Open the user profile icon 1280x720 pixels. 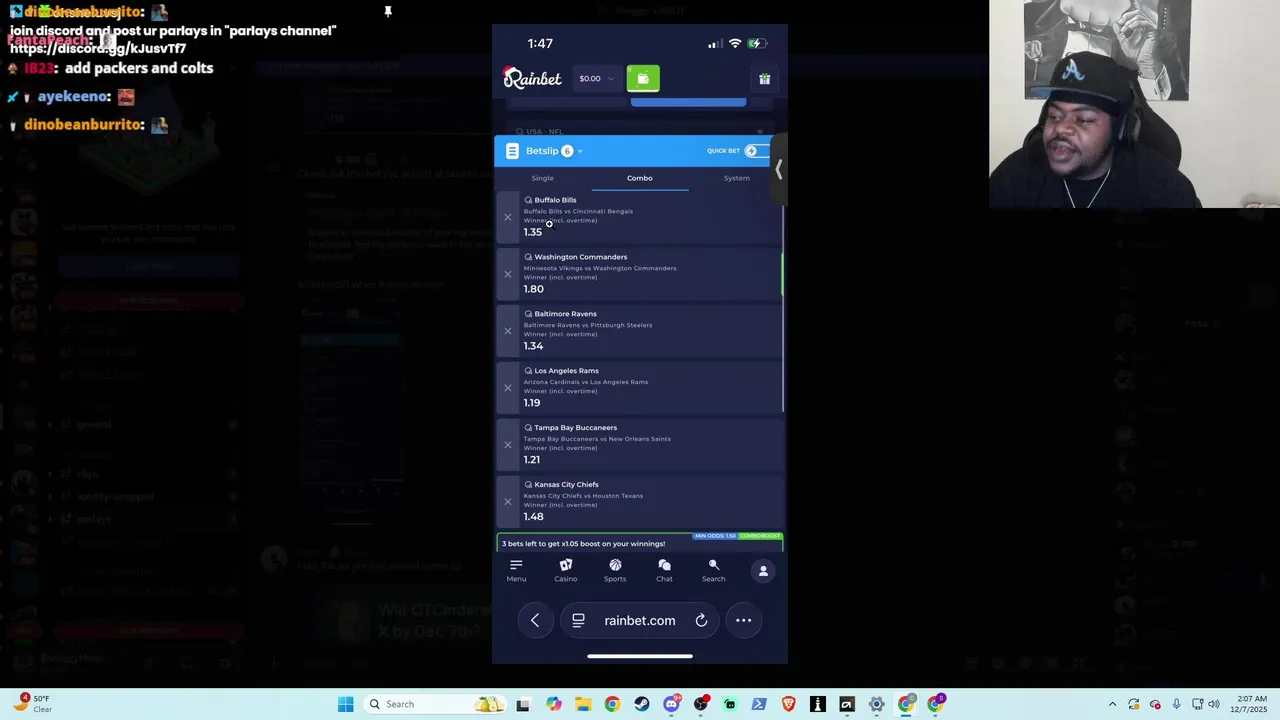point(763,571)
